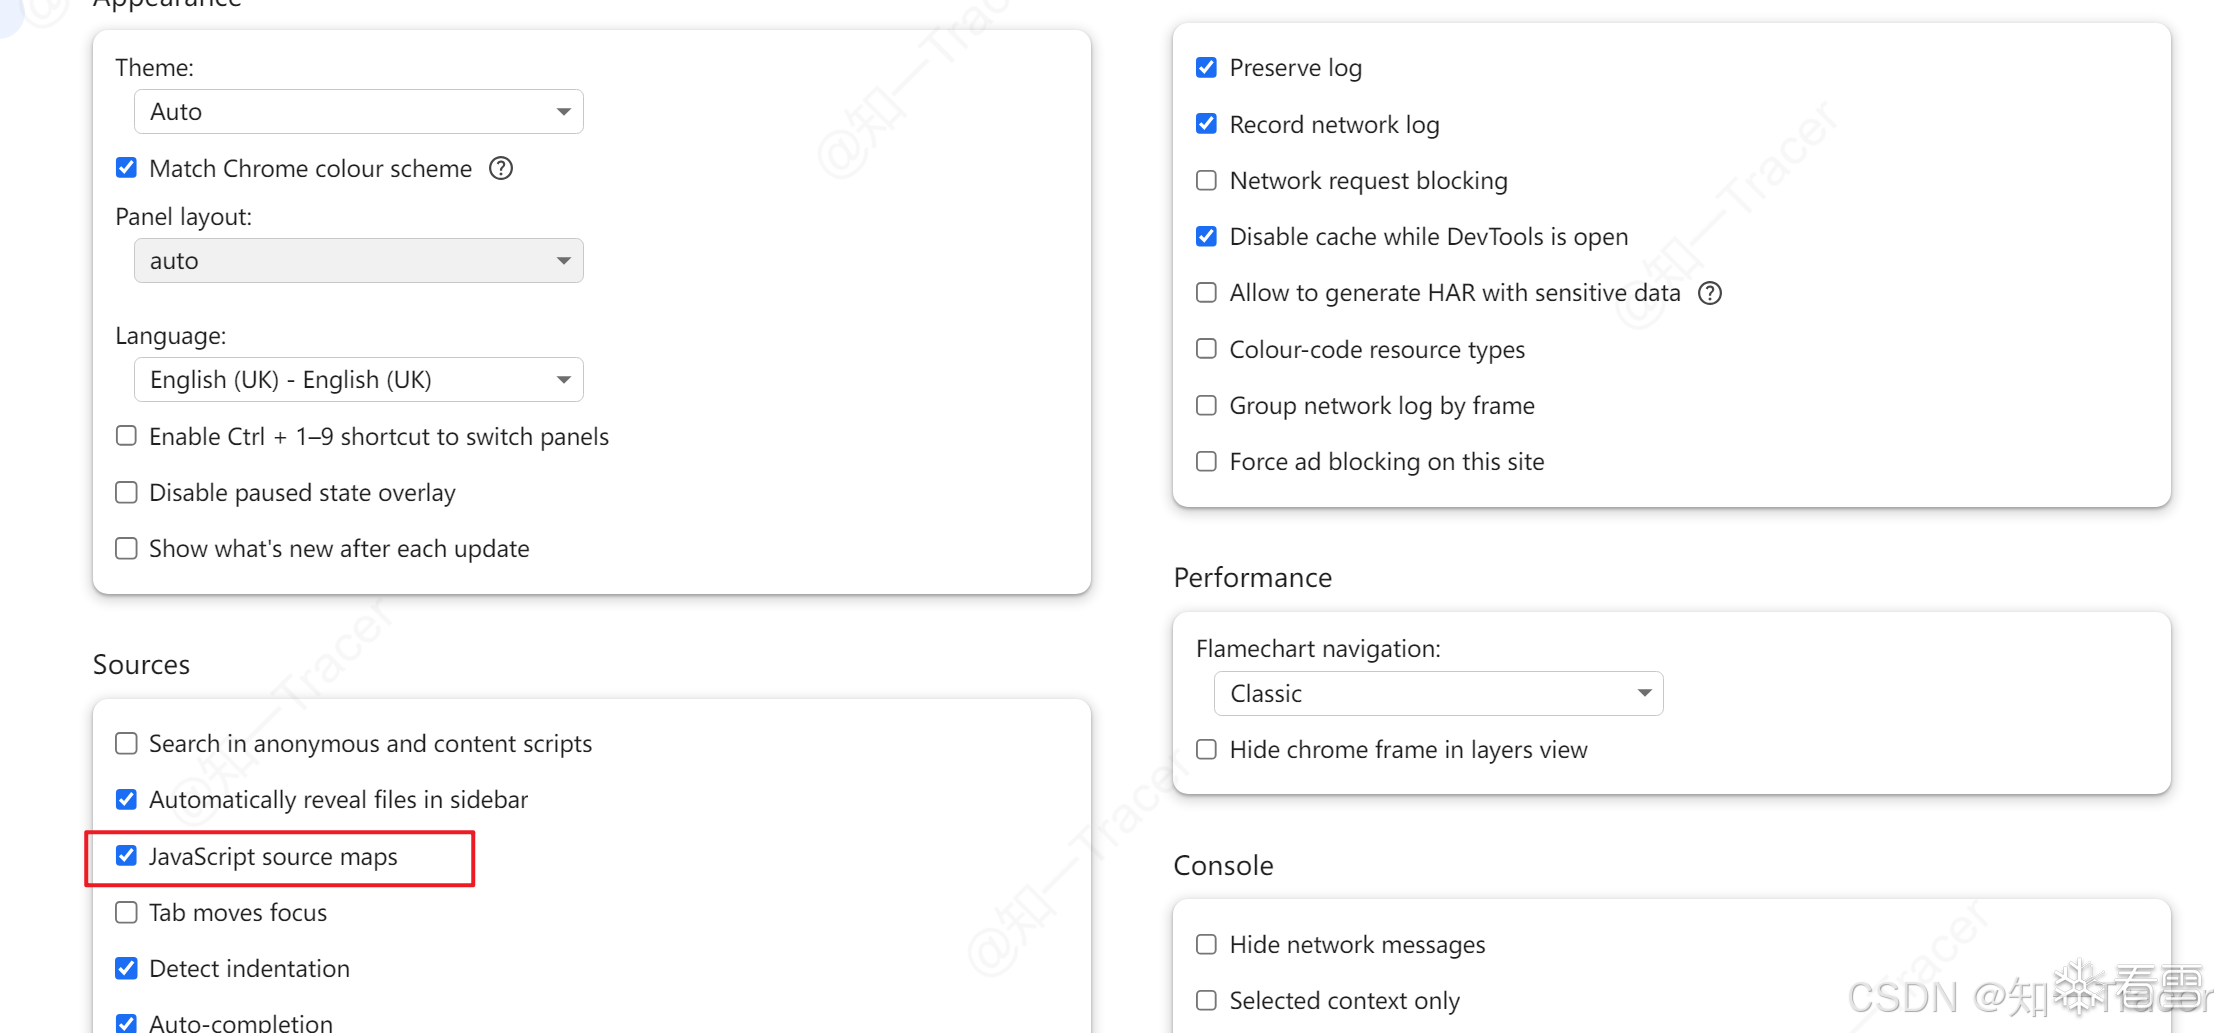The image size is (2218, 1033).
Task: Enable Ctrl + 1–9 shortcut to switch panels
Action: point(126,436)
